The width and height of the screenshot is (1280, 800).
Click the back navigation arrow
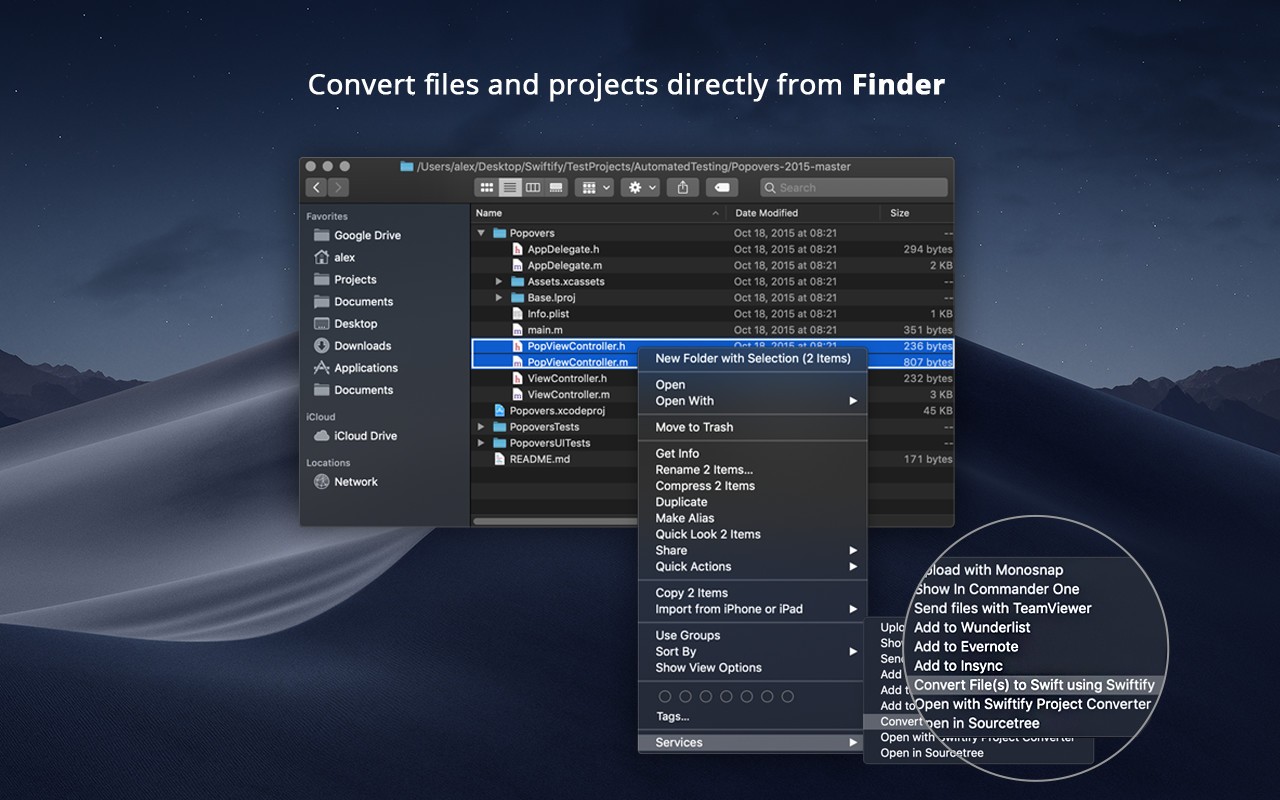(317, 187)
